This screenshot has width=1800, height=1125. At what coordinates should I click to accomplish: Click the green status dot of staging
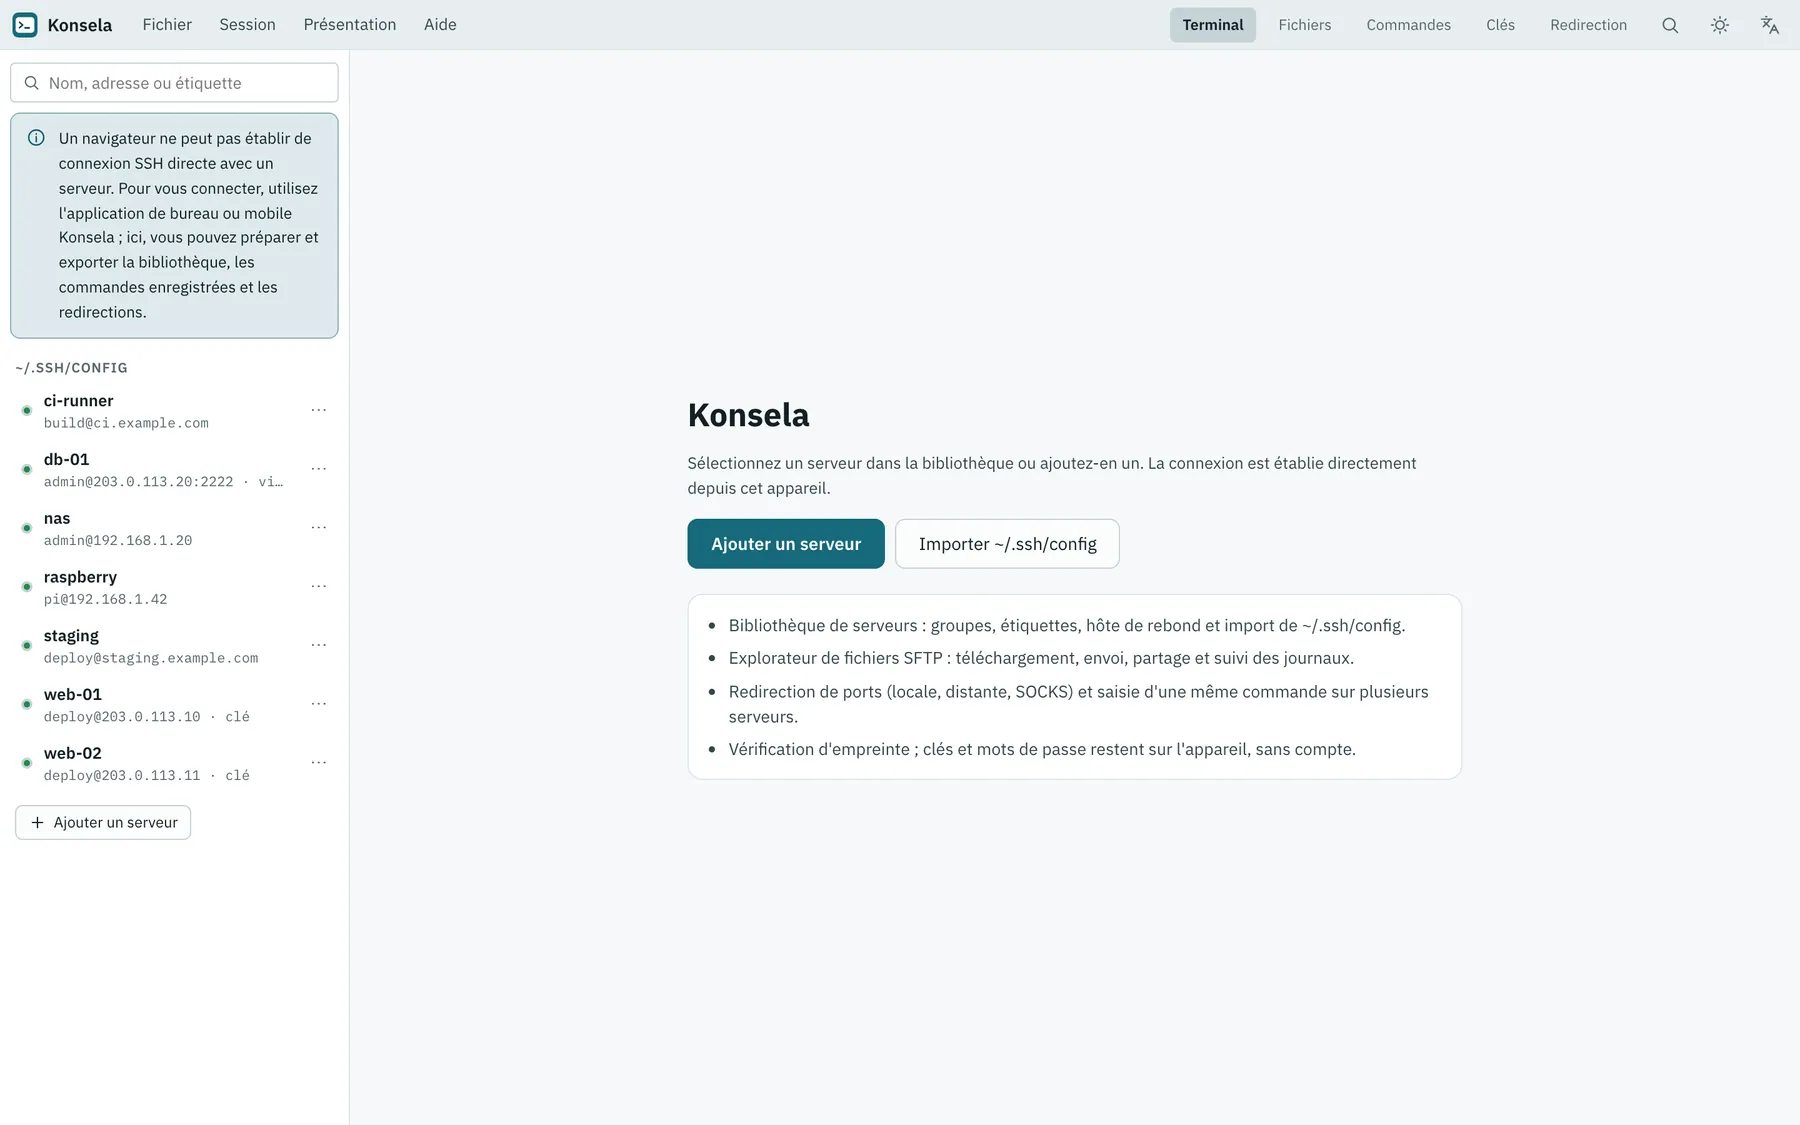pyautogui.click(x=27, y=646)
